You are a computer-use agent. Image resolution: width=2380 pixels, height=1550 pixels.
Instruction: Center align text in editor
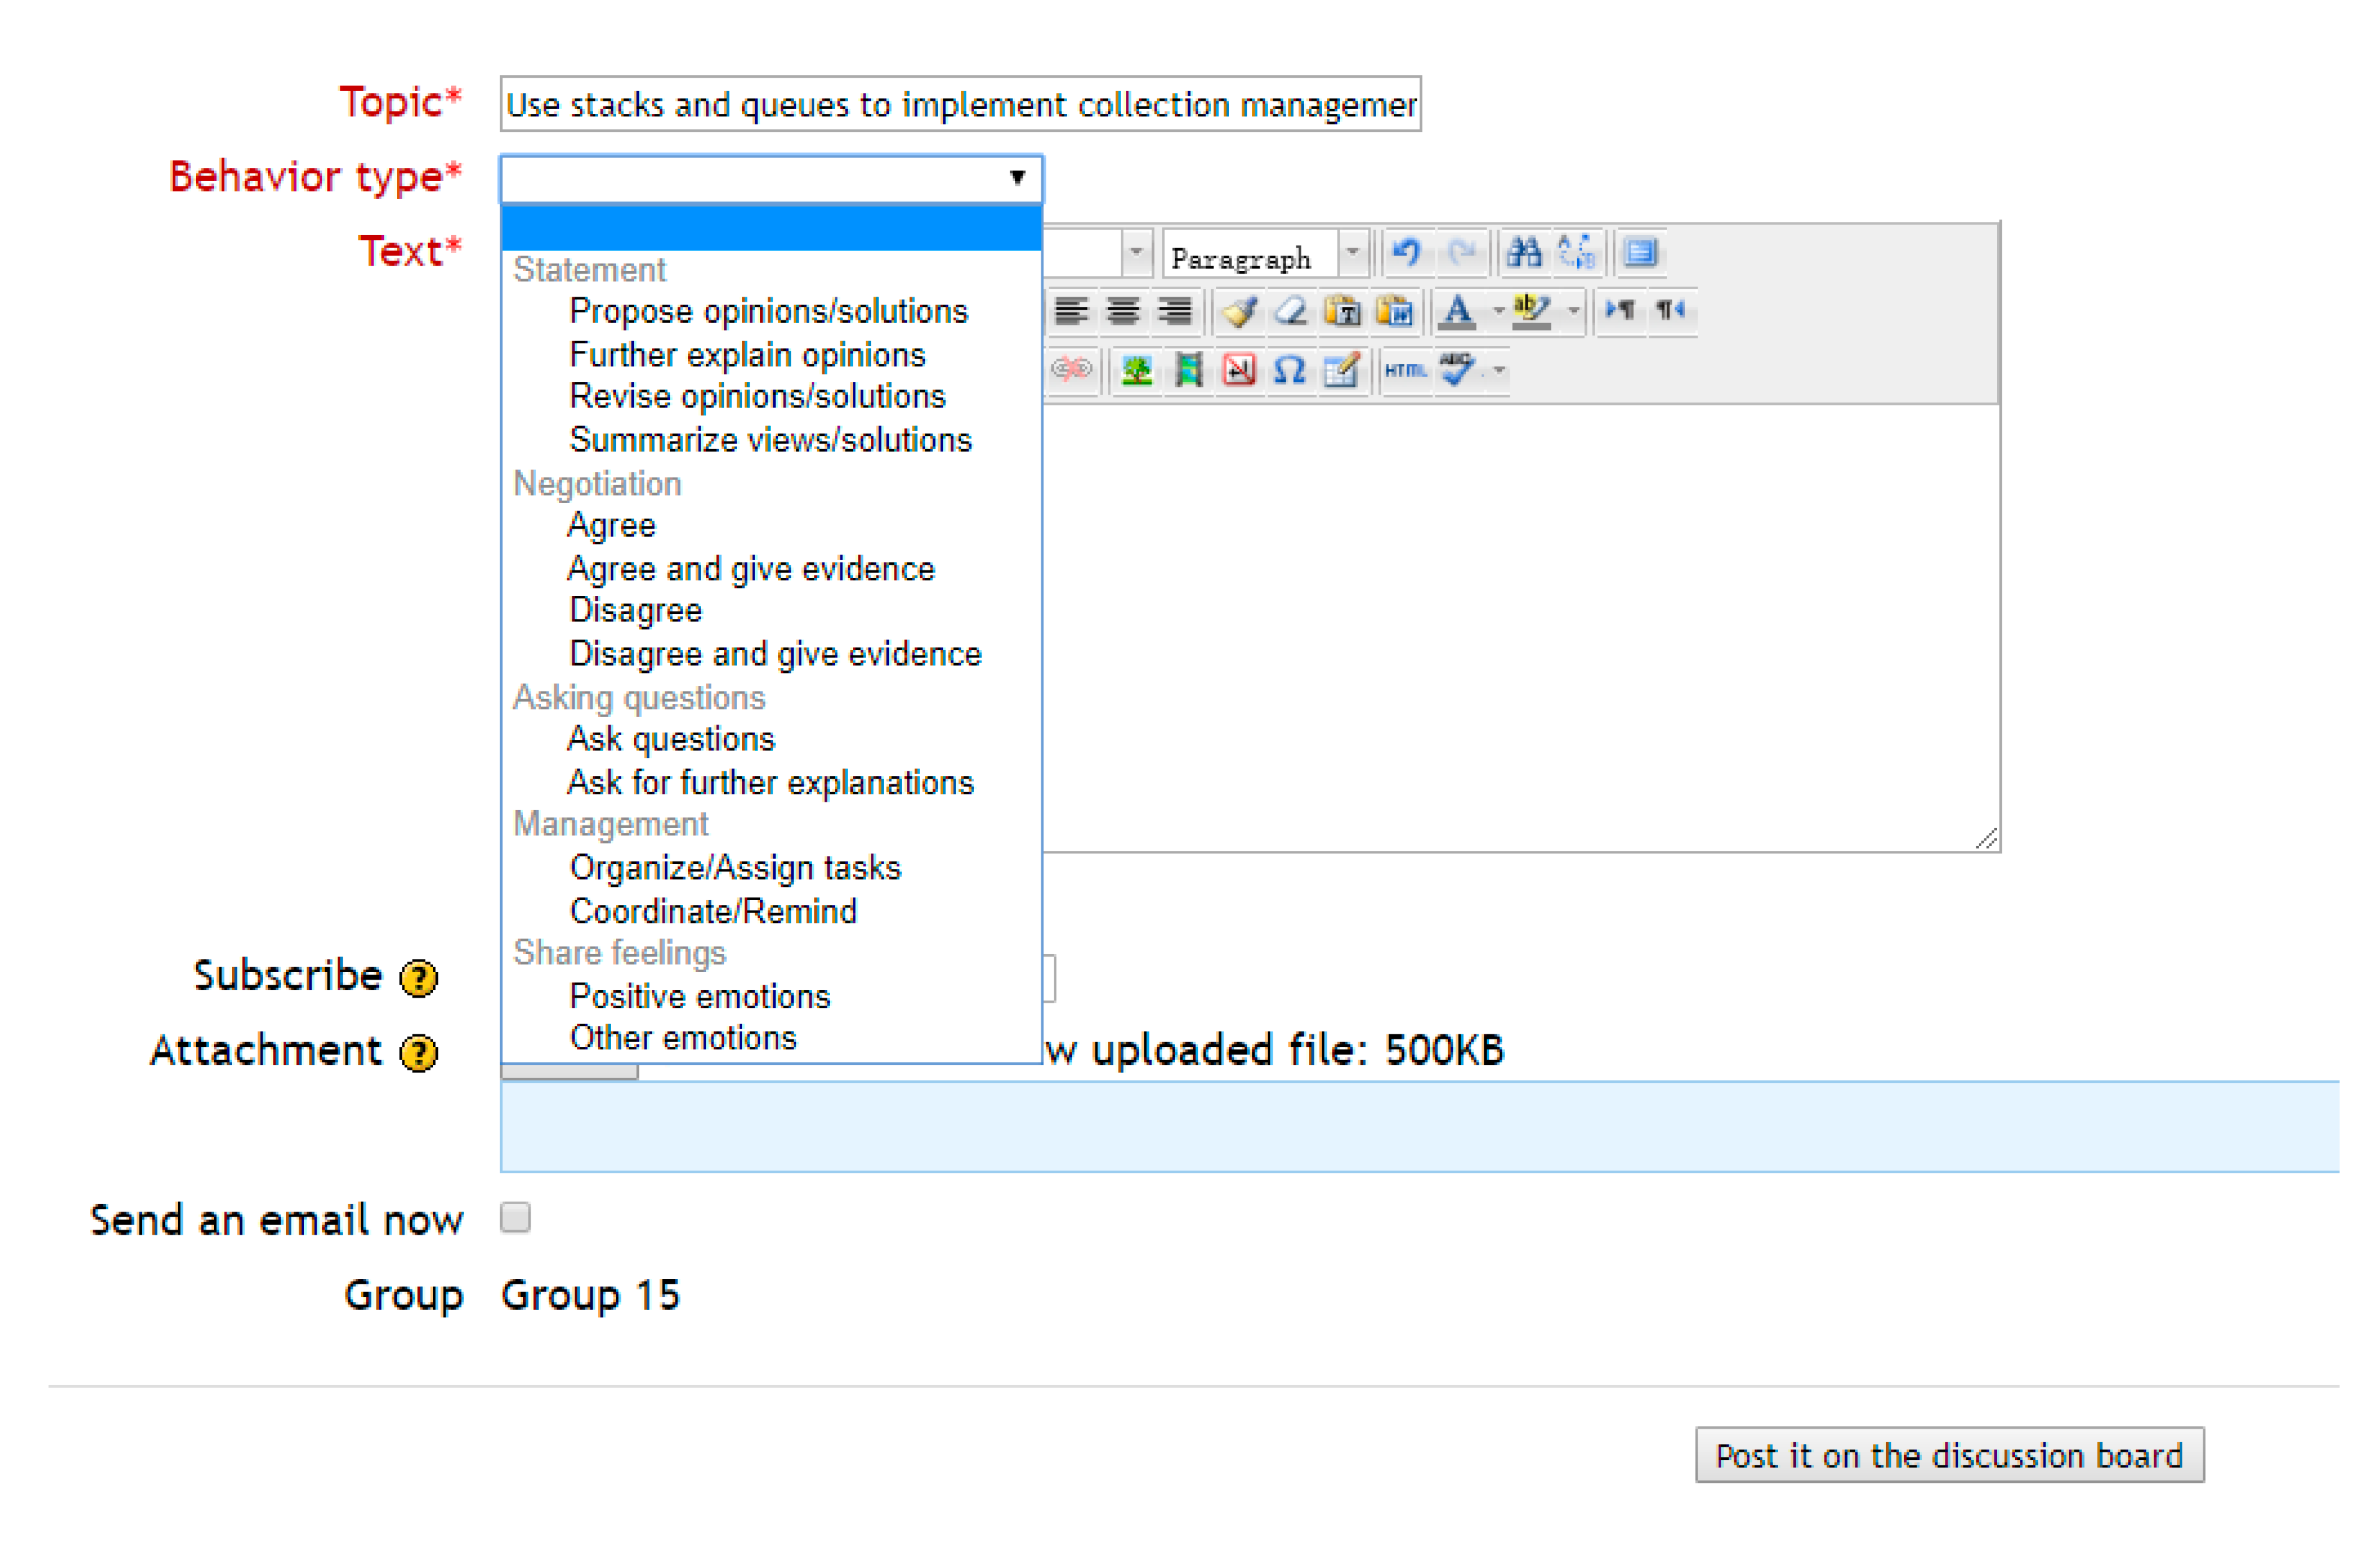pos(1123,312)
